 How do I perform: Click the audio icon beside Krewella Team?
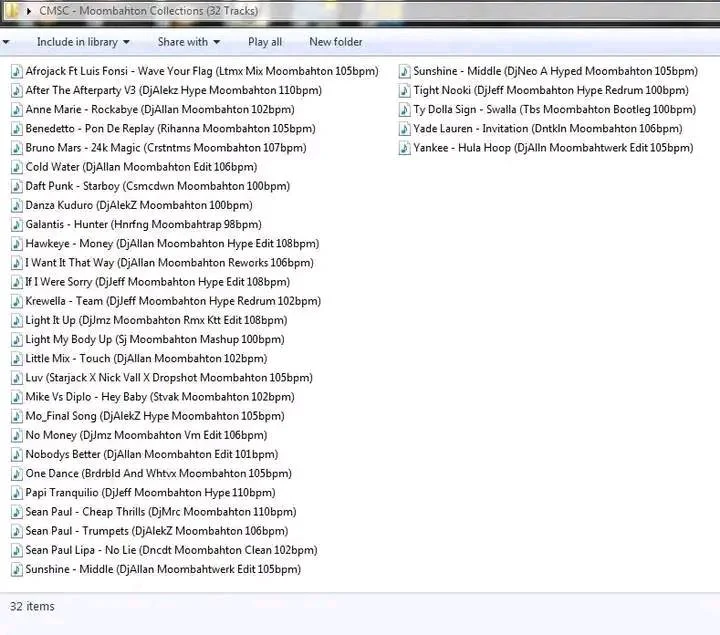click(17, 302)
